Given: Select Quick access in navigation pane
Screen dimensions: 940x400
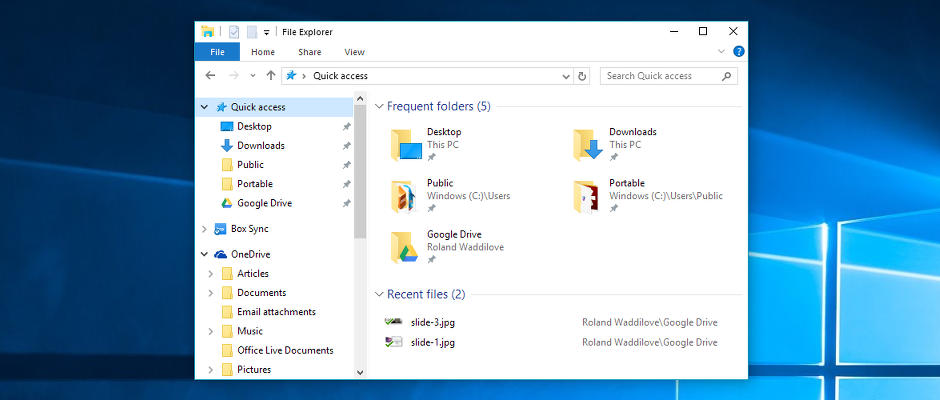Looking at the screenshot, I should tap(258, 107).
